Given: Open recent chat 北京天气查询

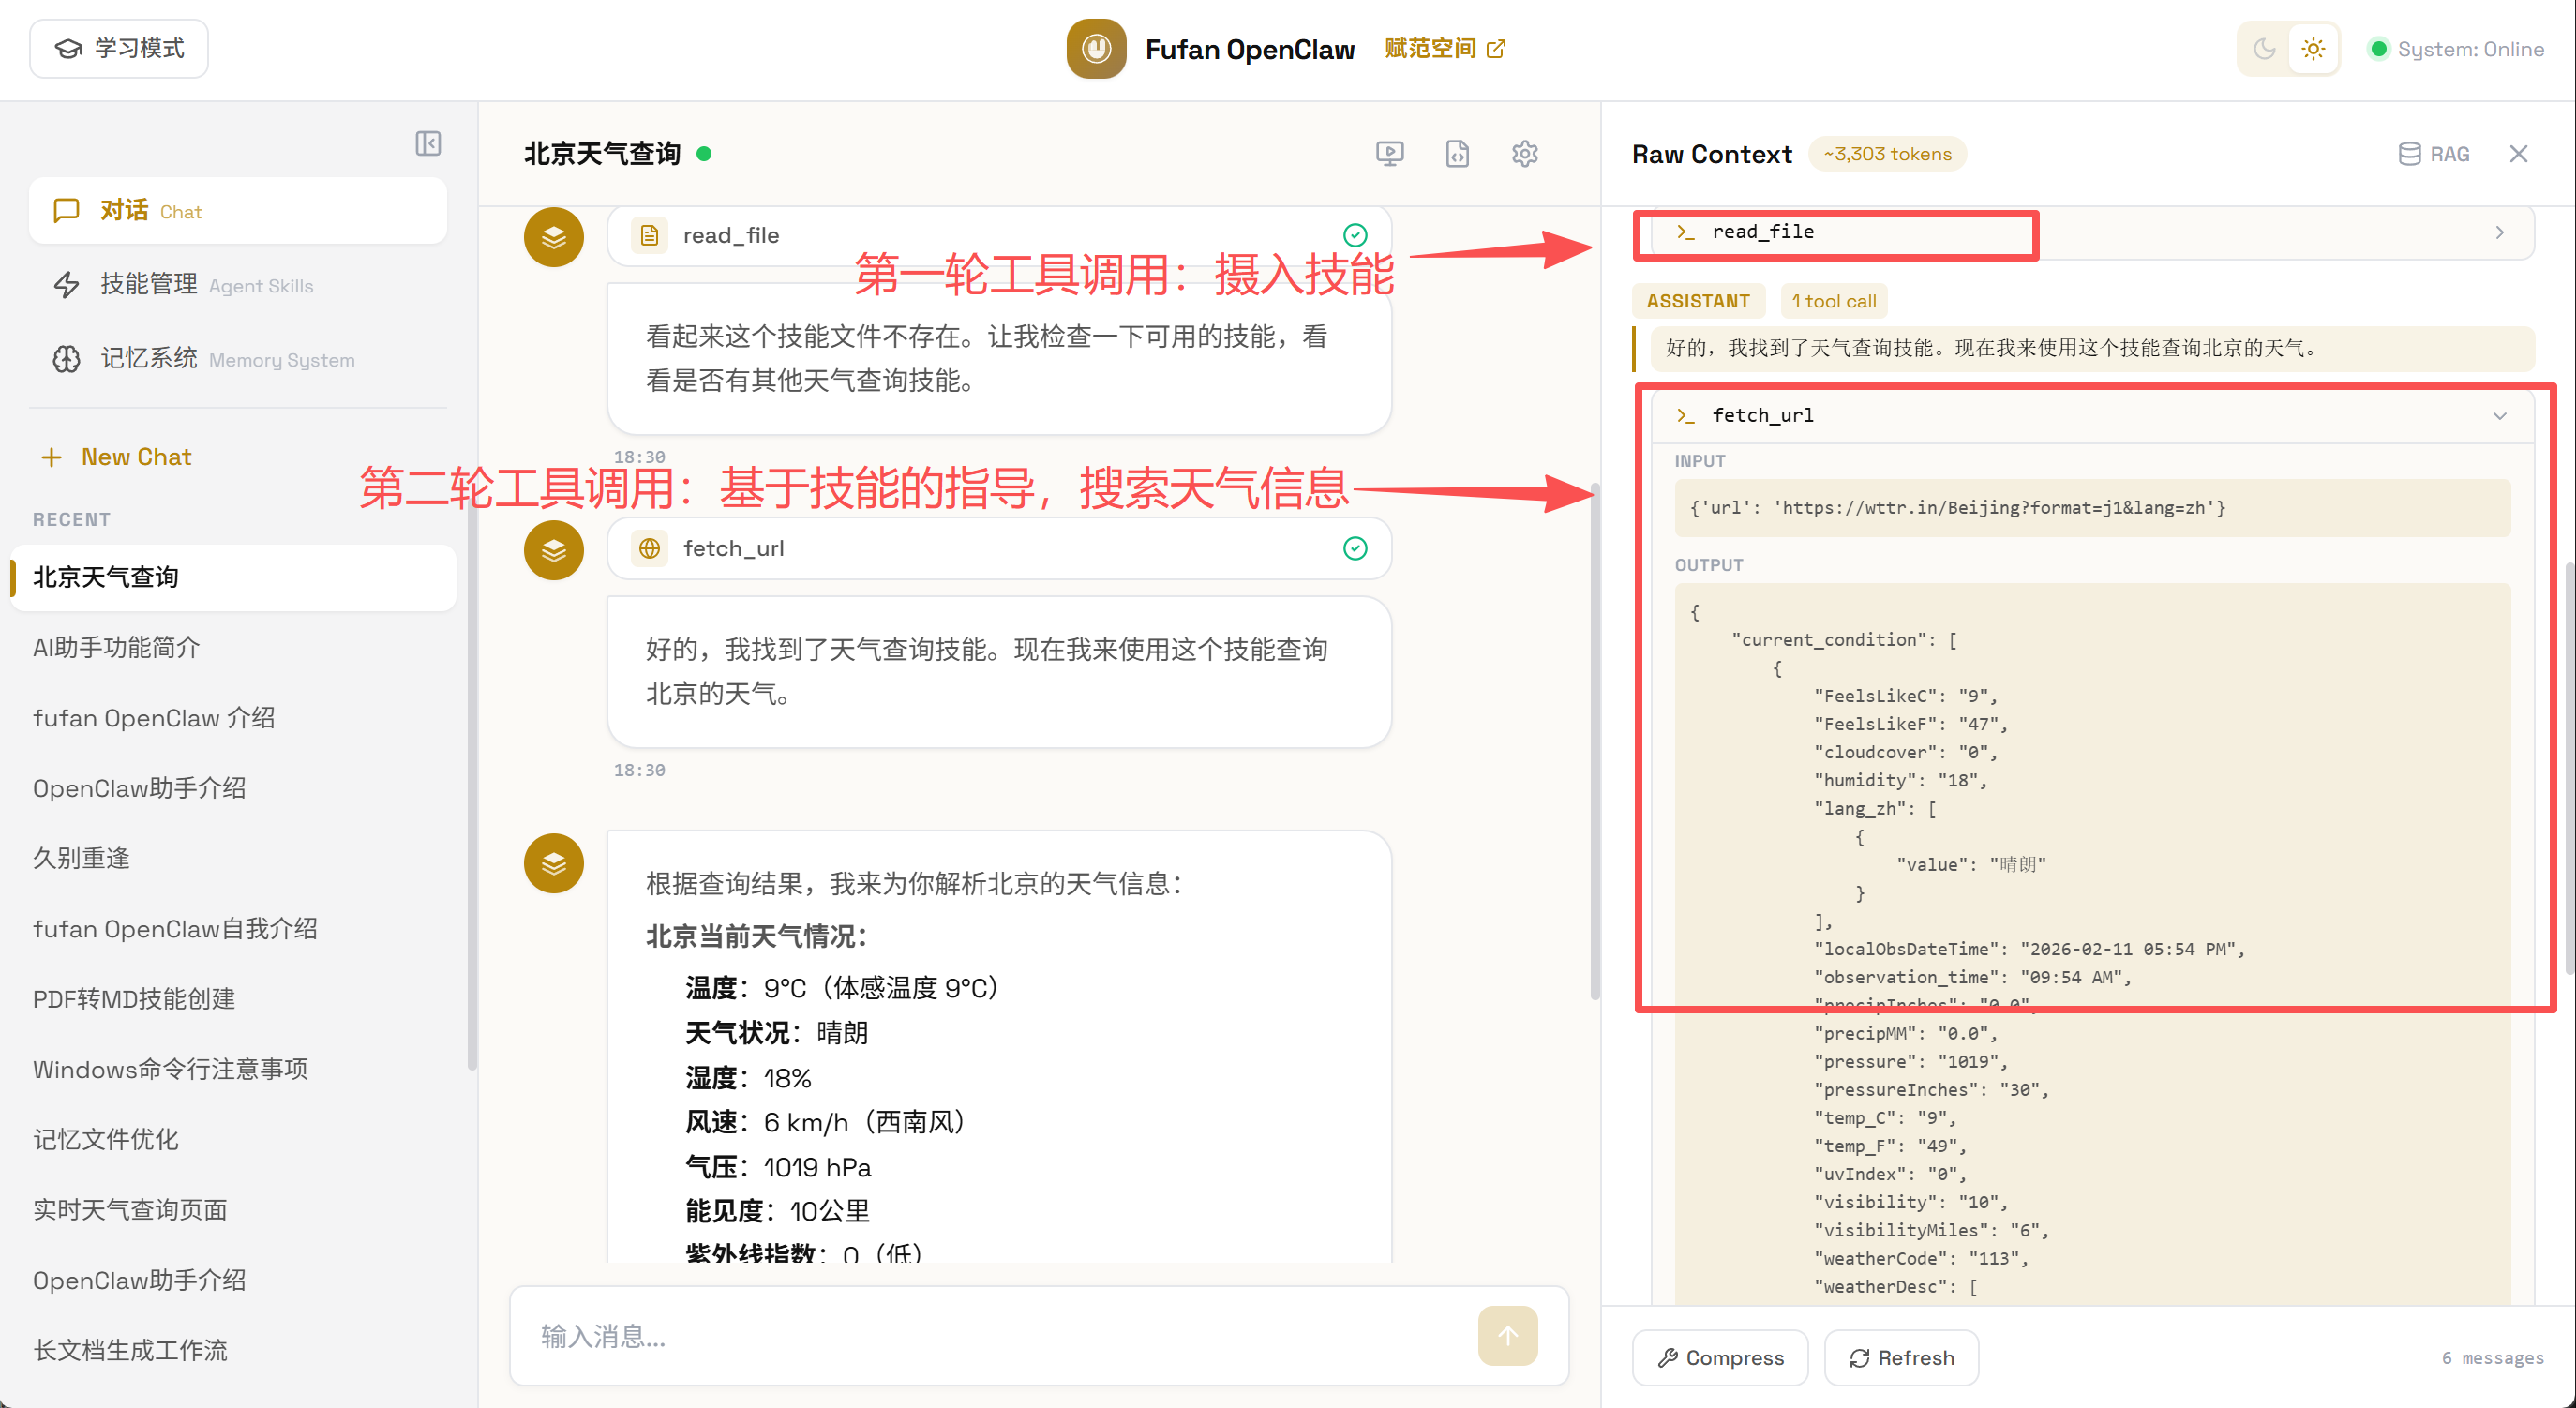Looking at the screenshot, I should tap(234, 577).
